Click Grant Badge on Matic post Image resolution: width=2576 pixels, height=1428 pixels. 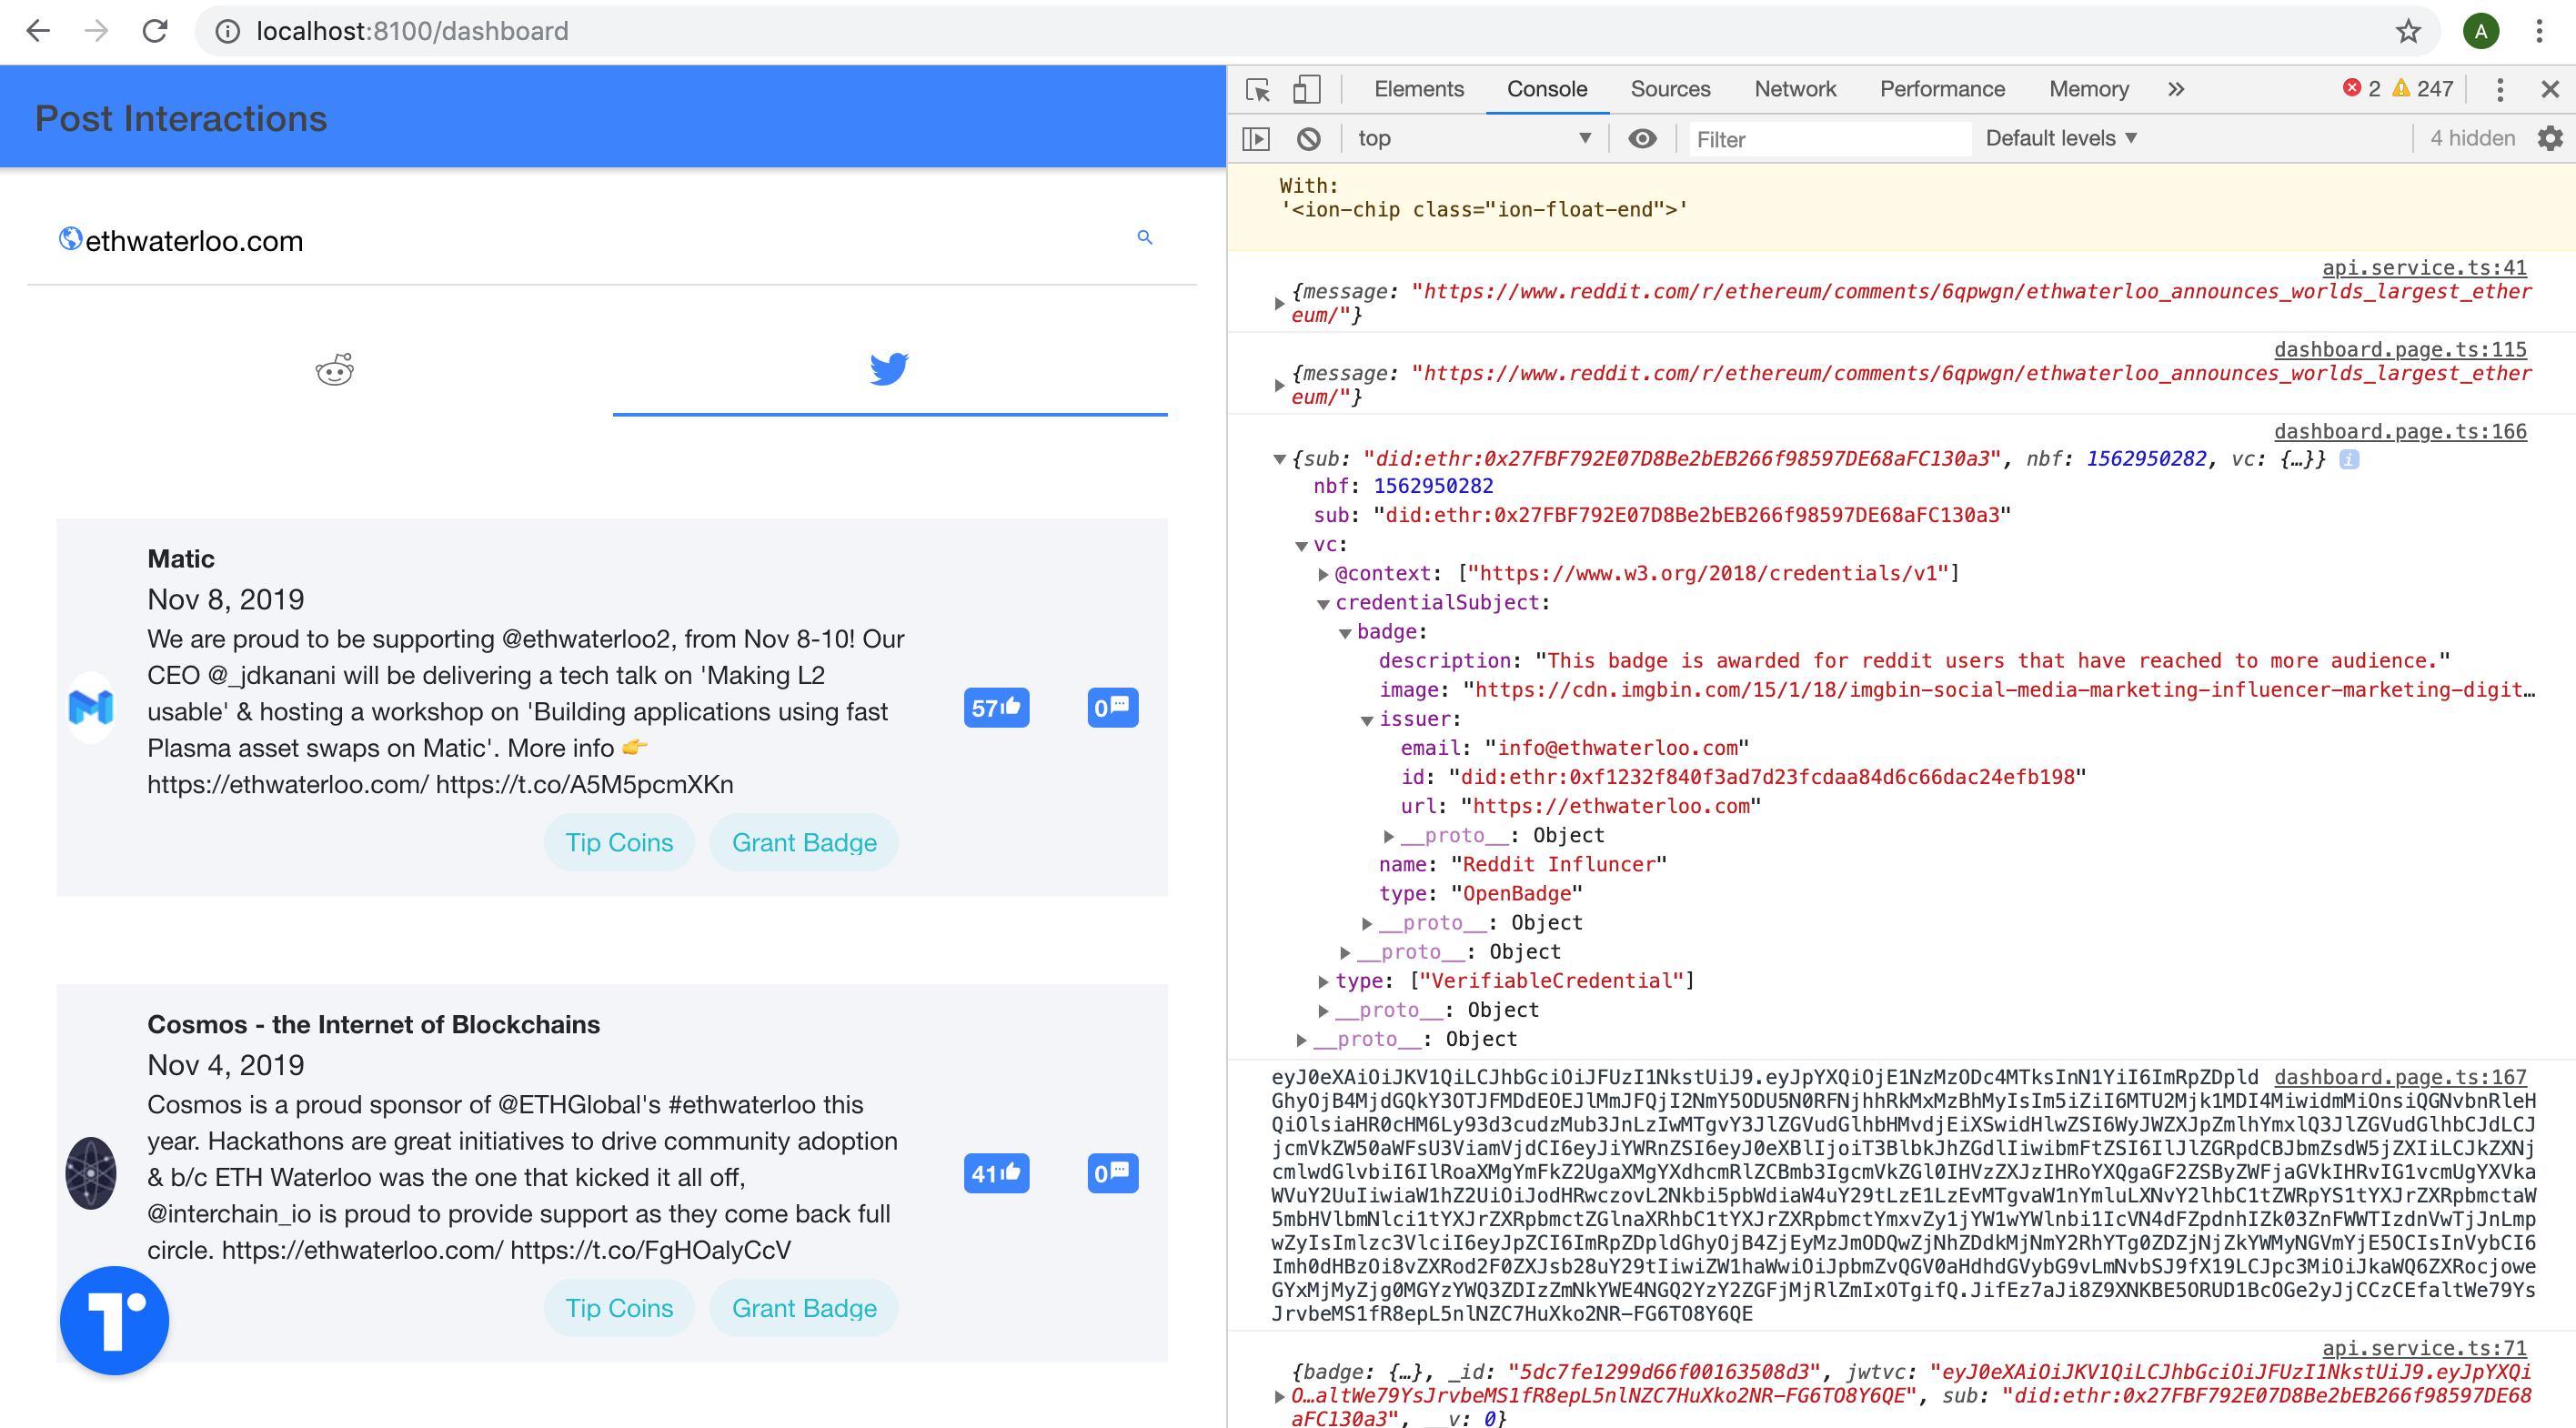[x=803, y=842]
